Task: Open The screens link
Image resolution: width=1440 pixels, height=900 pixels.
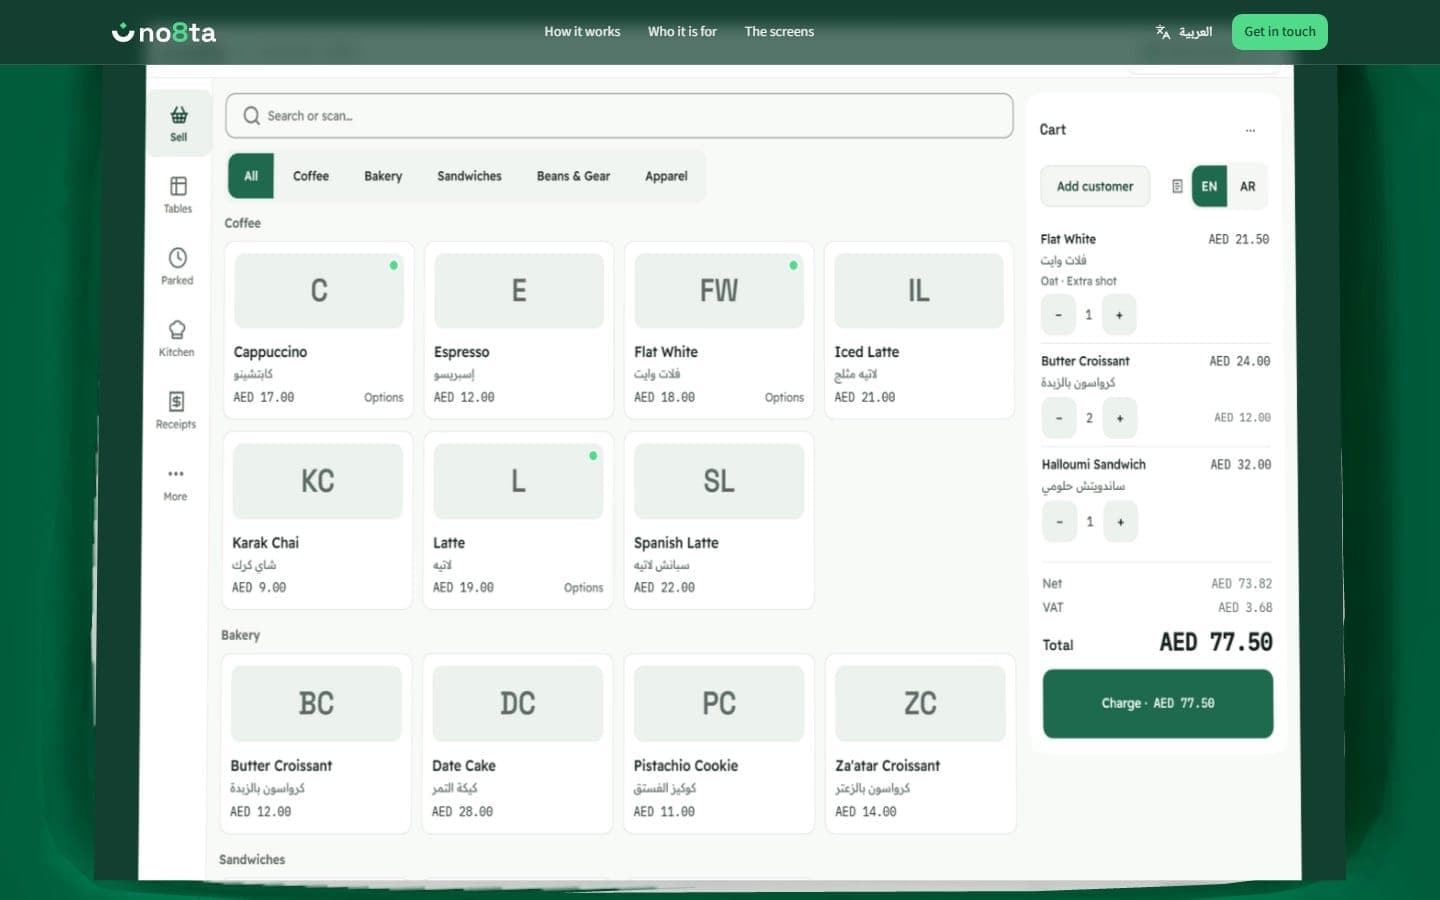Action: click(779, 32)
